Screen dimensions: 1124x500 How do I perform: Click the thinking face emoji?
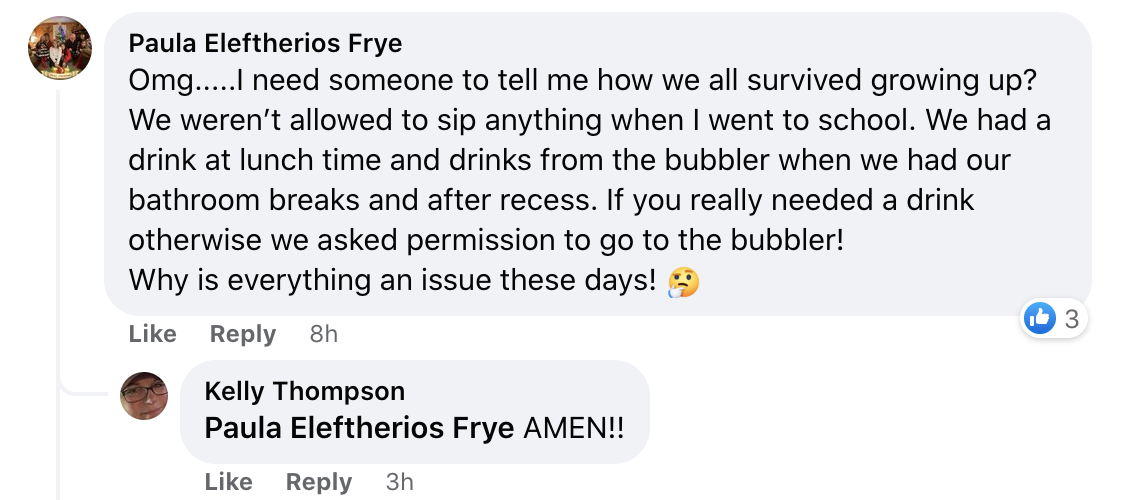click(683, 282)
